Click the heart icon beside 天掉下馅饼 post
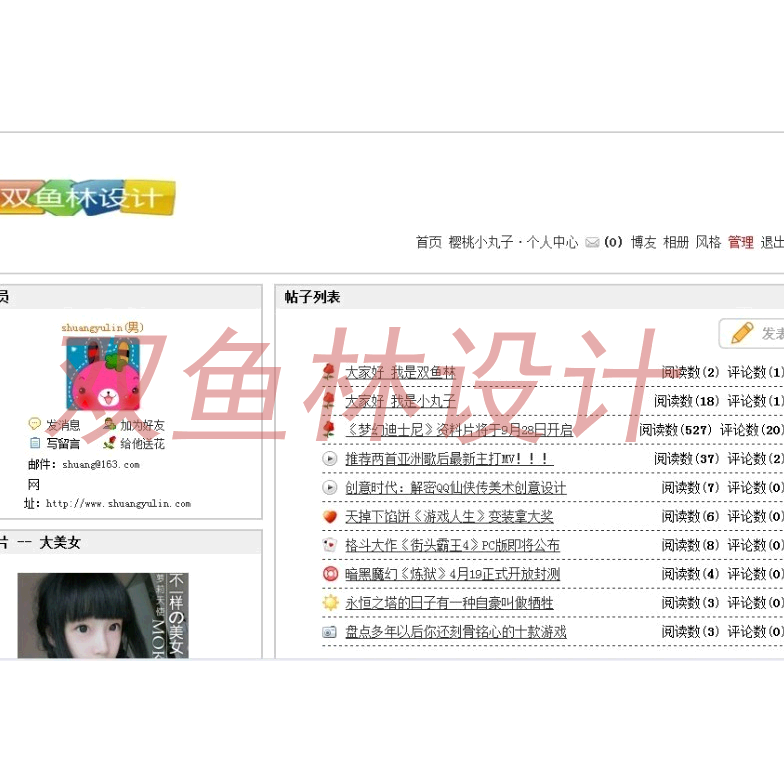The height and width of the screenshot is (784, 784). click(330, 516)
